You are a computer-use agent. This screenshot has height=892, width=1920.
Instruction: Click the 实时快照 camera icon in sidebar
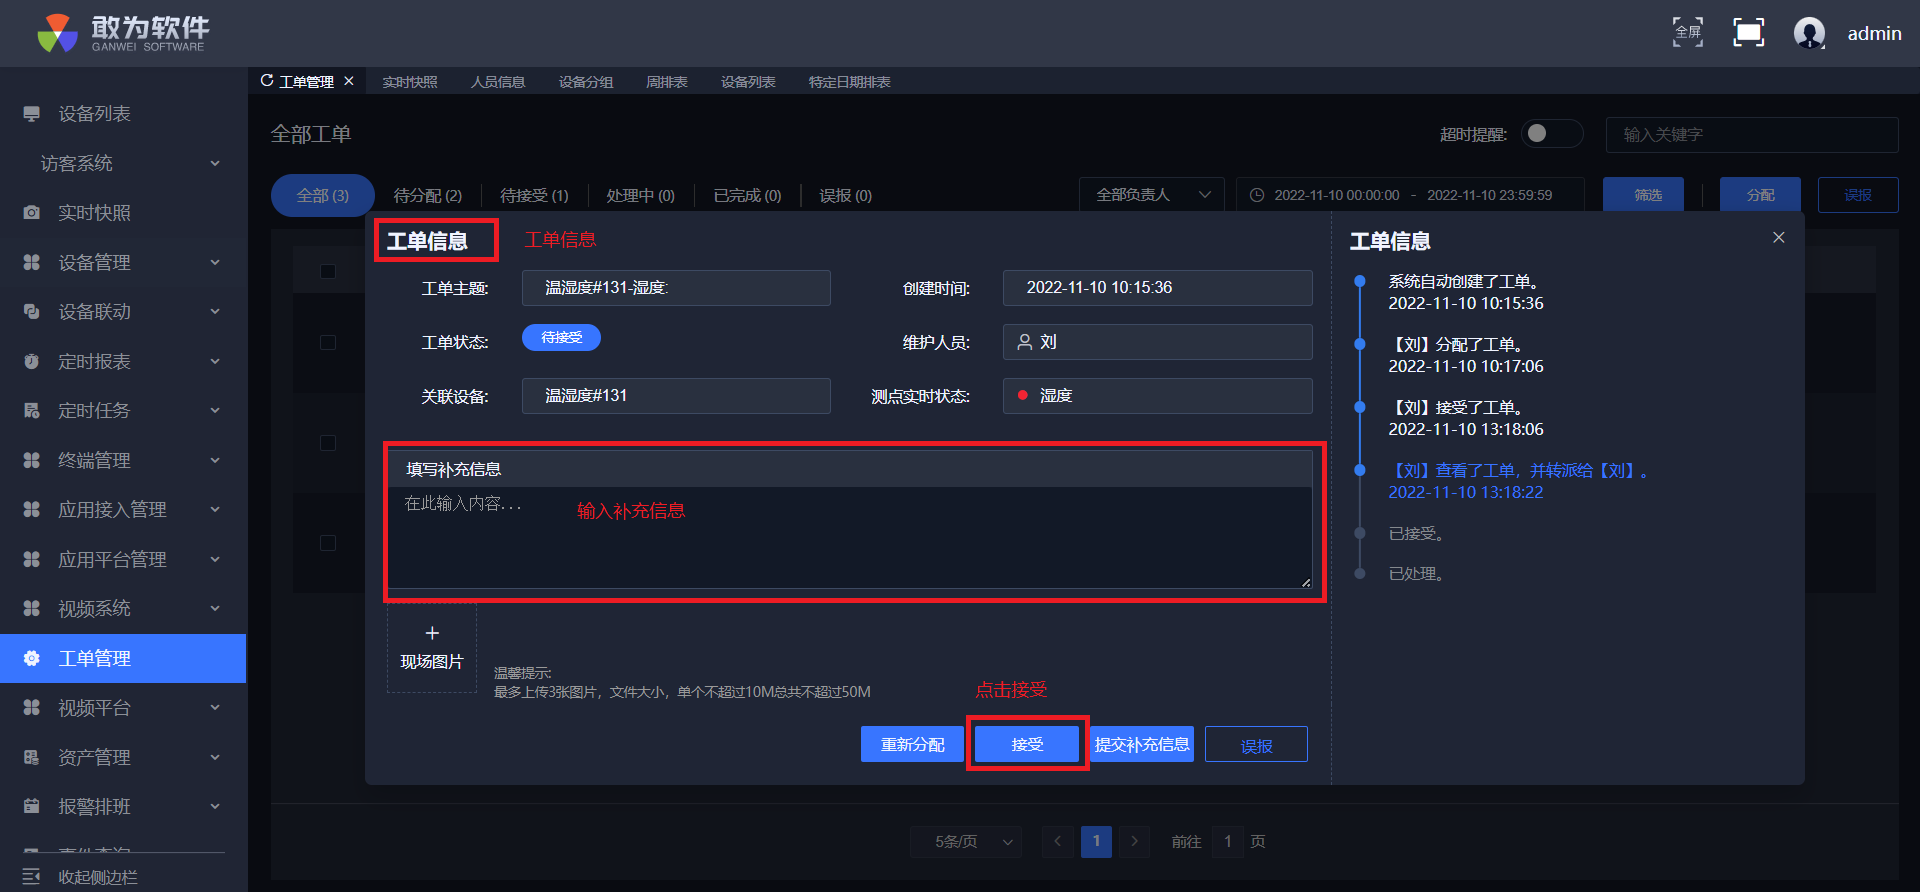coord(32,213)
